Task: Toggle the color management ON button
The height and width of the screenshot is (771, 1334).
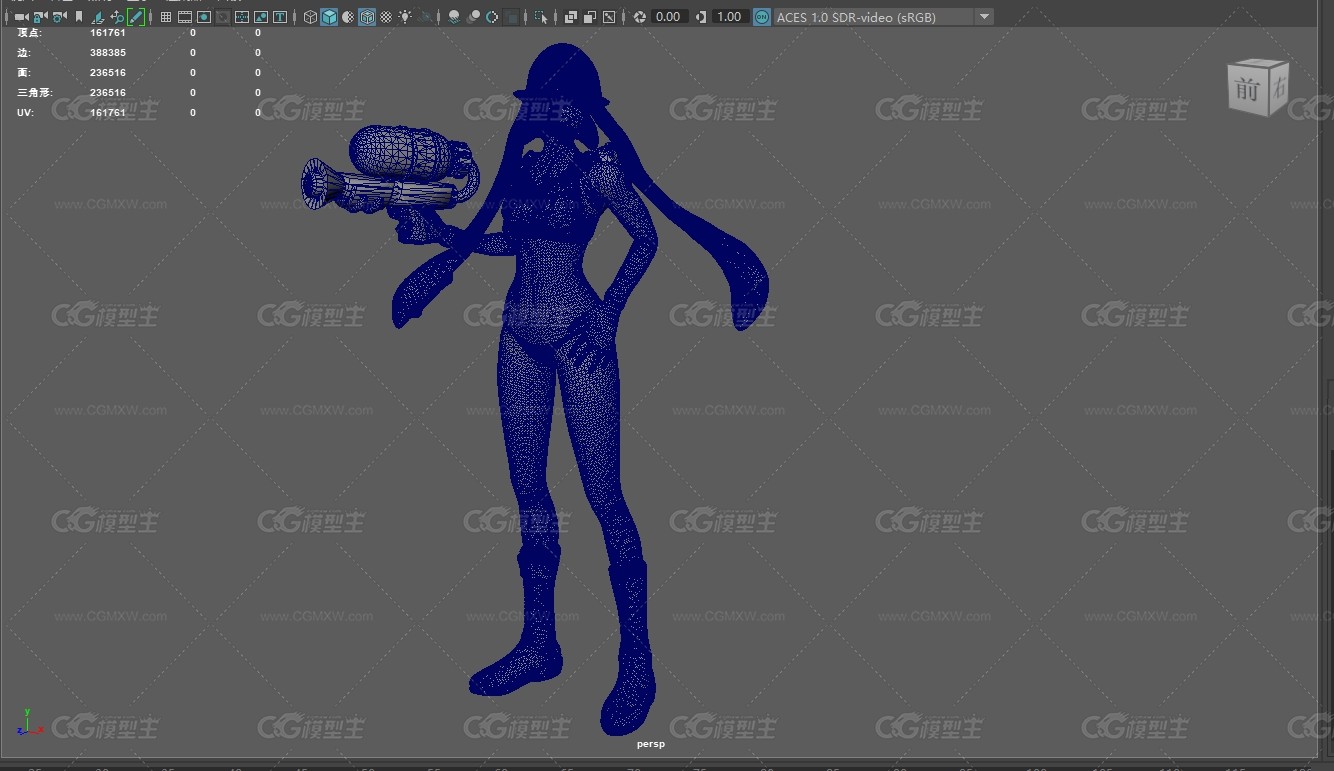Action: coord(762,17)
